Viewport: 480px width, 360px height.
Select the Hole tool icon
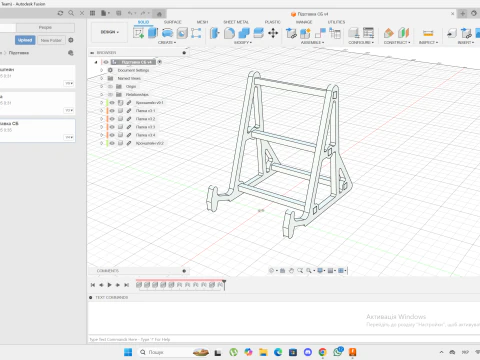coord(182,33)
